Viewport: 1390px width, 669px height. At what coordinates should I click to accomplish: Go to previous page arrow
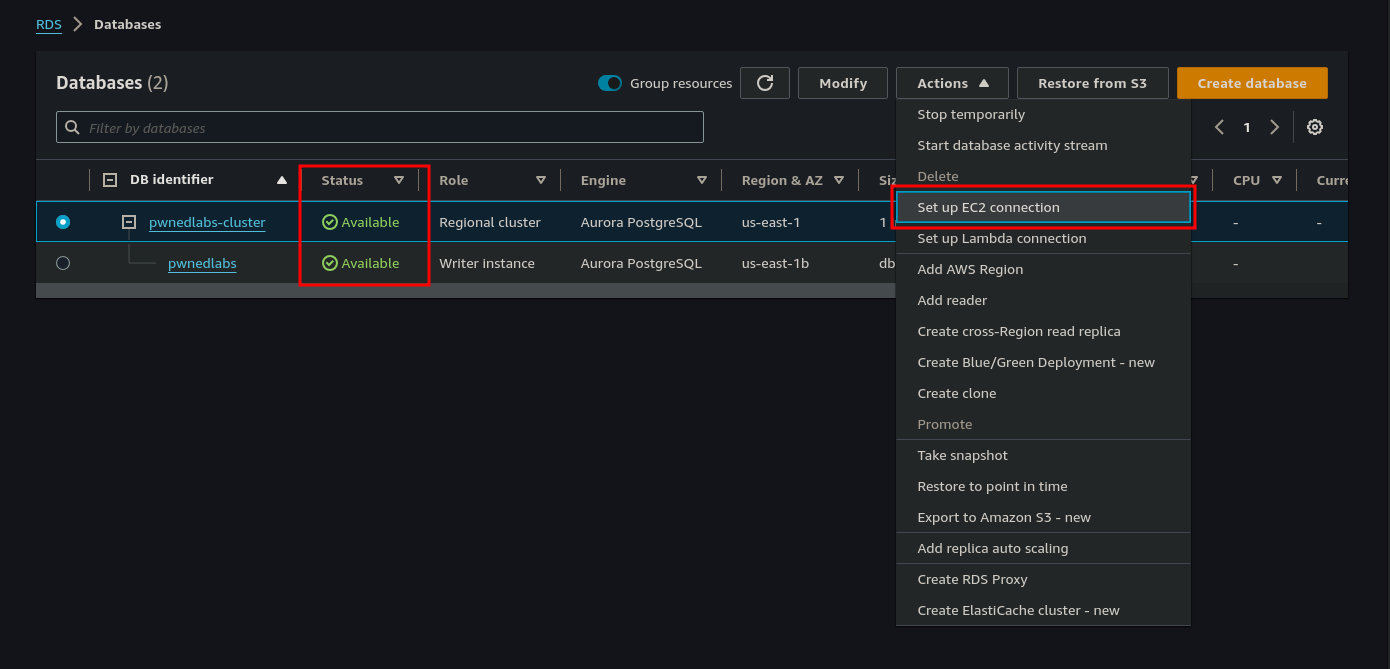tap(1219, 127)
